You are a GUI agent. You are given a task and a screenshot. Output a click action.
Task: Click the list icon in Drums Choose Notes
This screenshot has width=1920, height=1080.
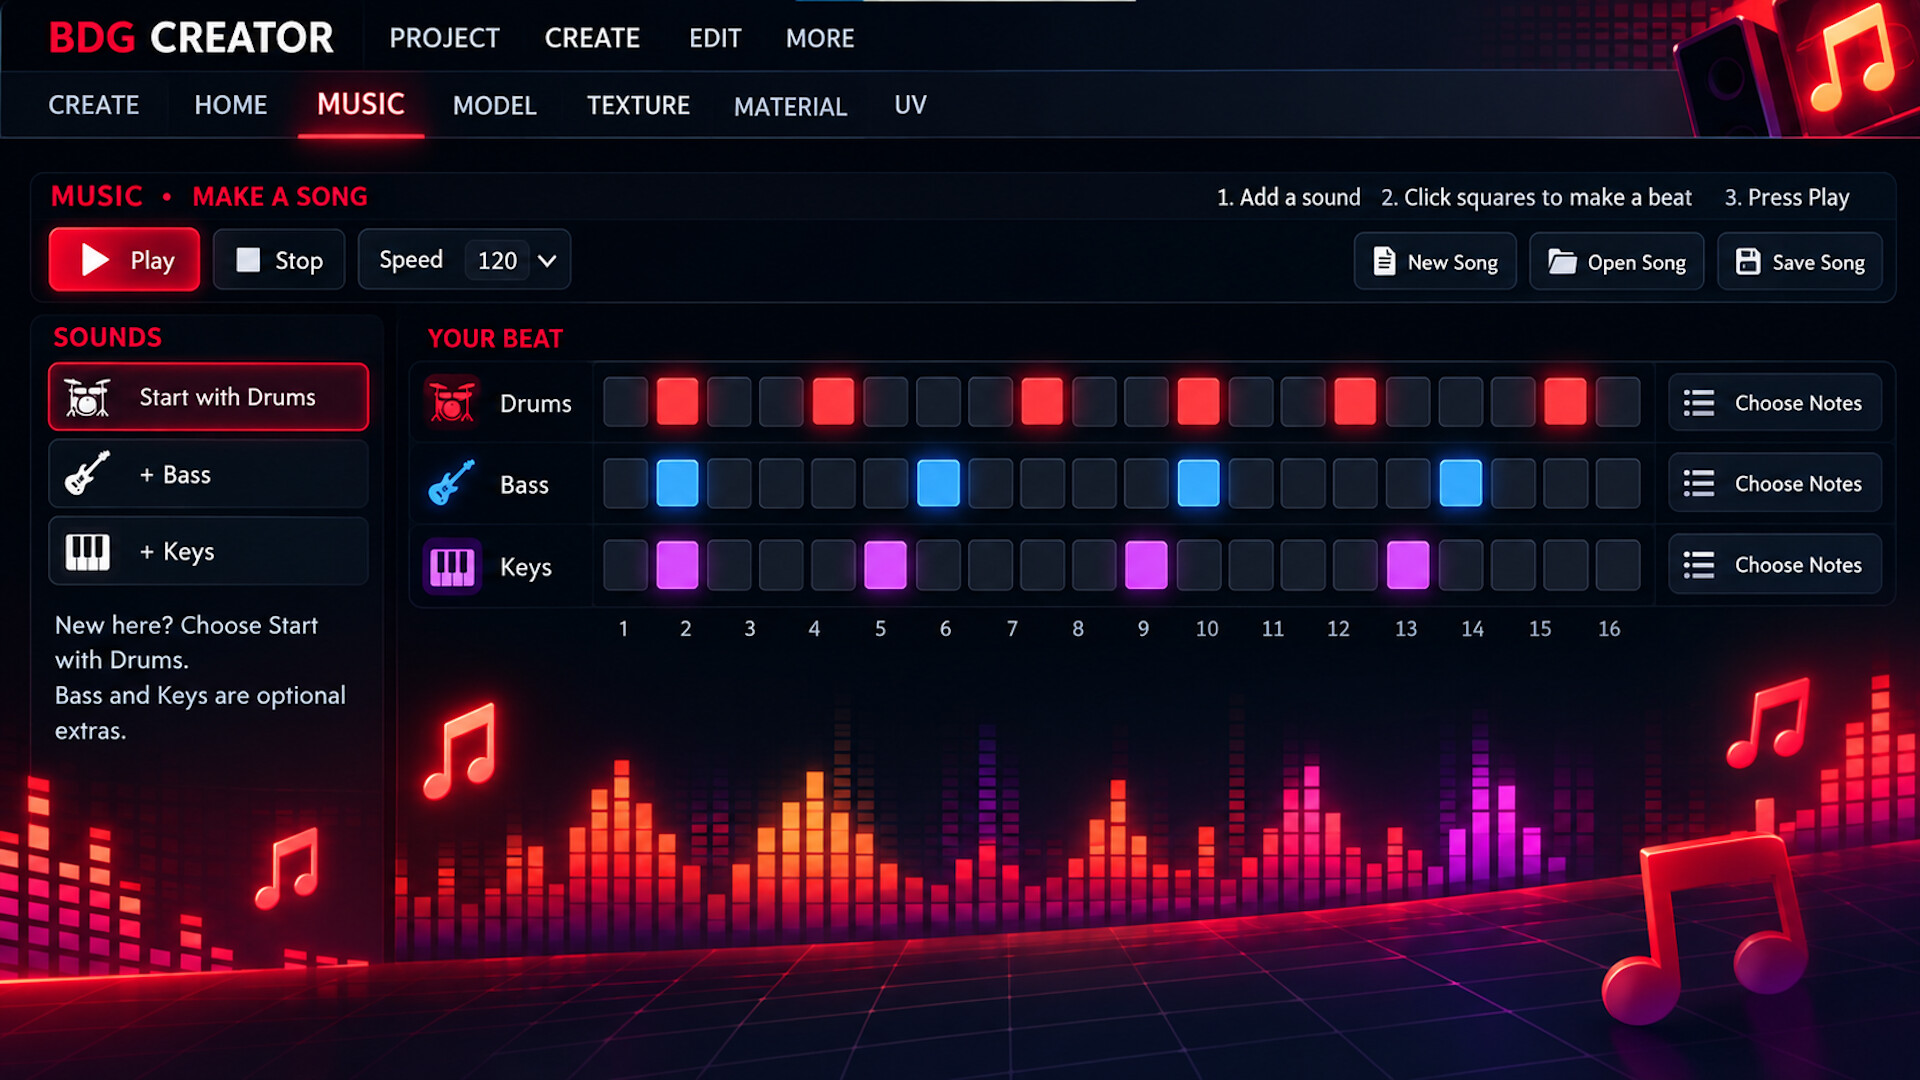pos(1699,402)
